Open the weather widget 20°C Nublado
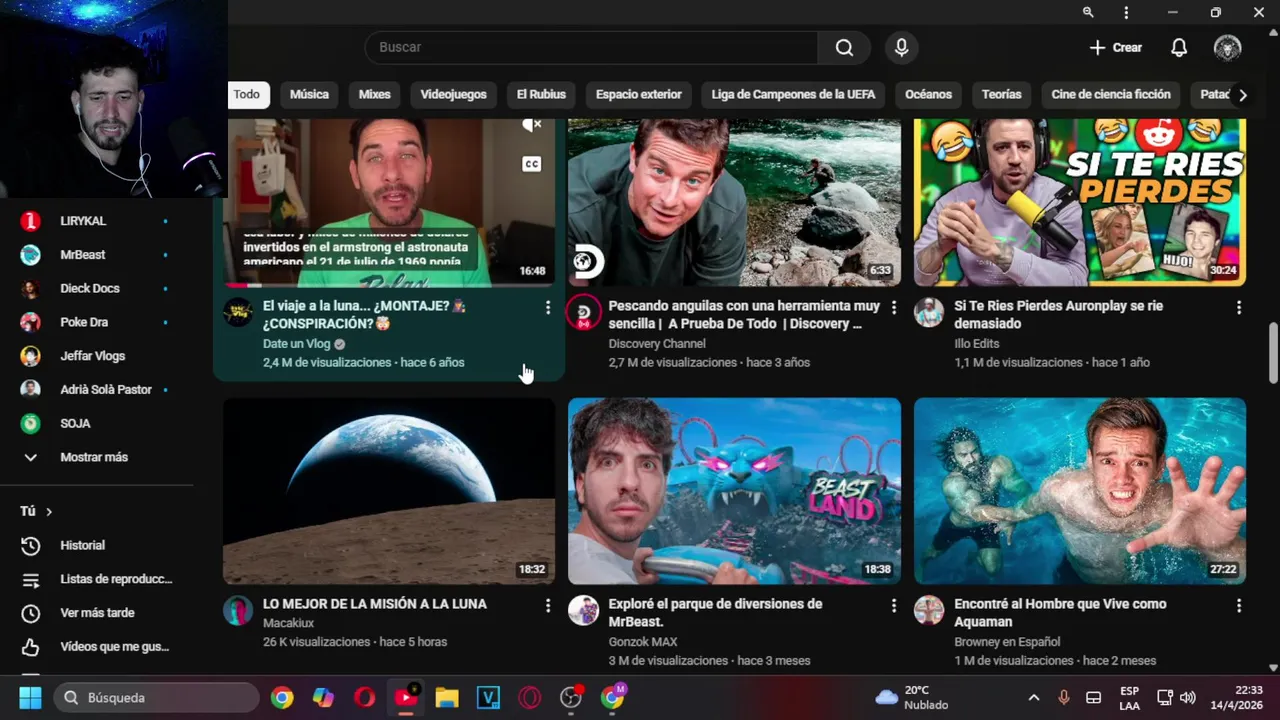Image resolution: width=1280 pixels, height=720 pixels. pos(912,697)
